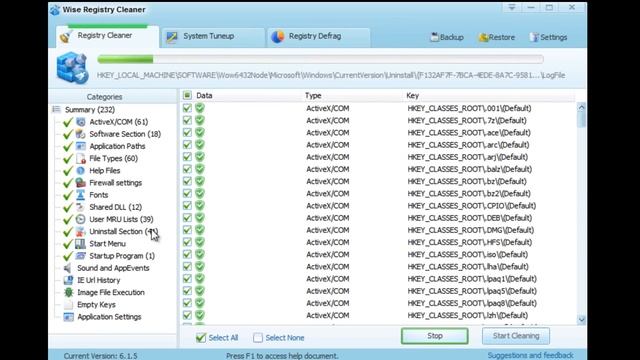Click the Restore button label
The height and width of the screenshot is (360, 640).
coord(502,37)
